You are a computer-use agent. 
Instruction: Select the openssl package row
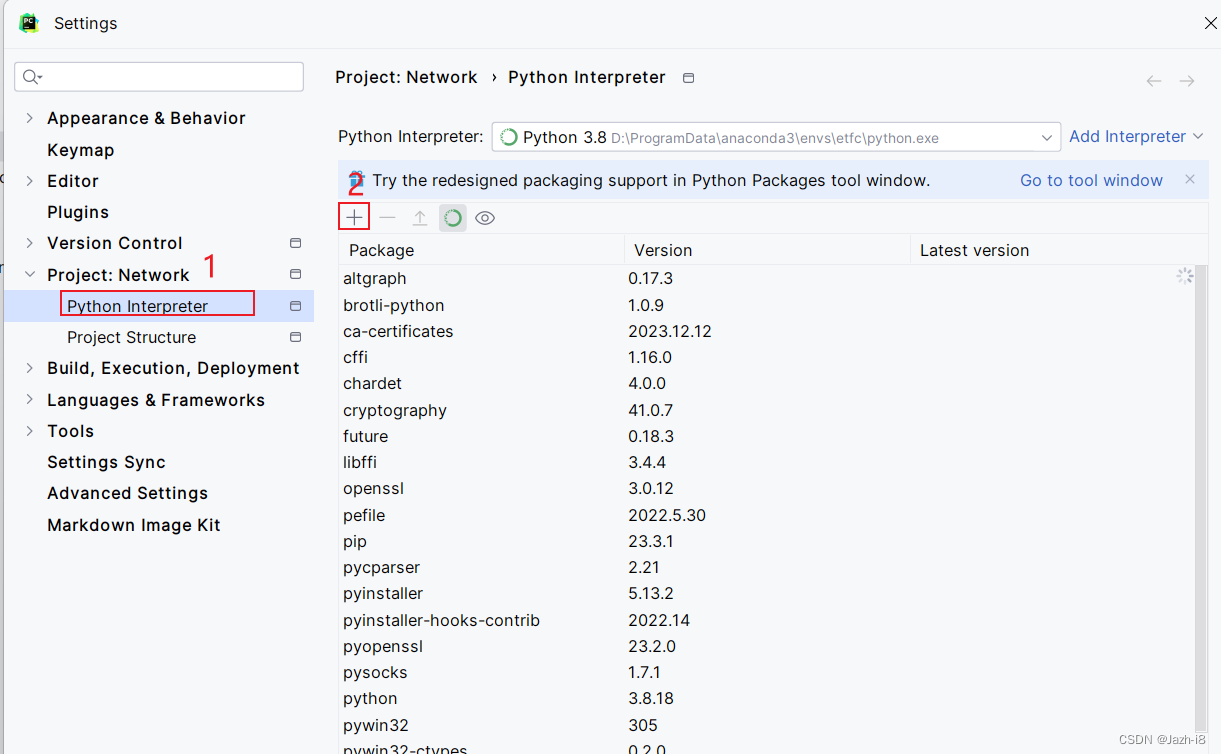(767, 488)
